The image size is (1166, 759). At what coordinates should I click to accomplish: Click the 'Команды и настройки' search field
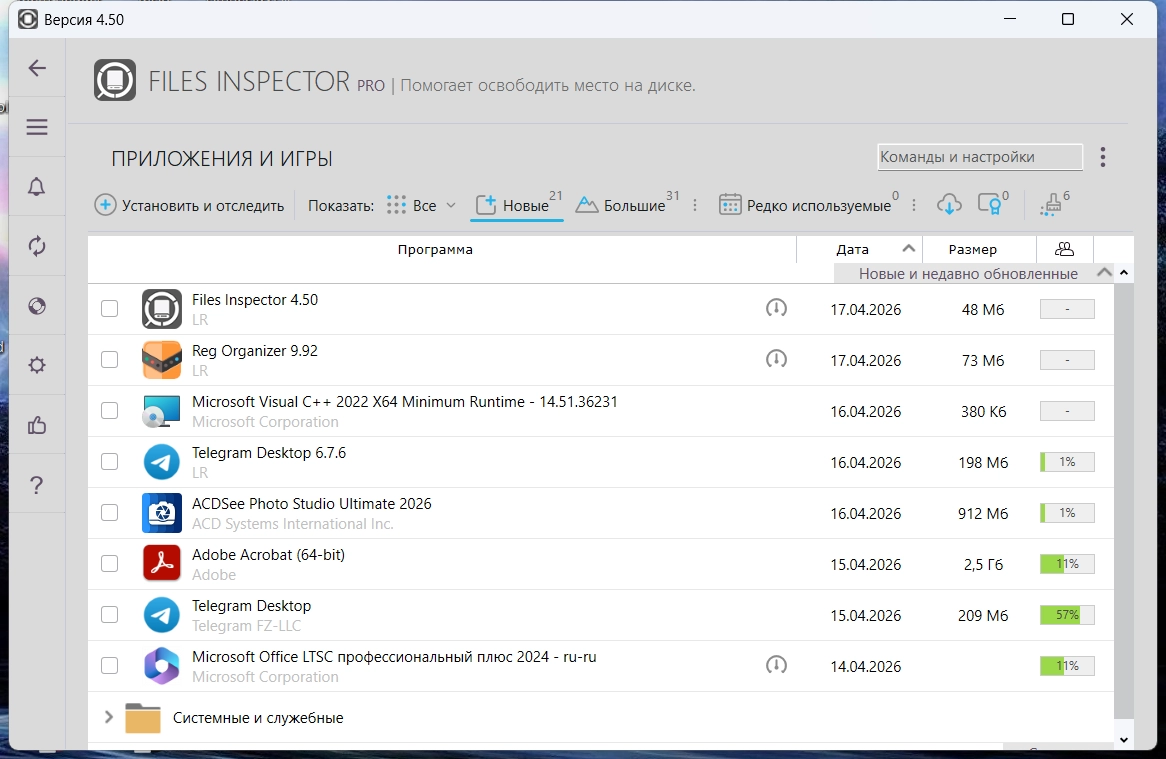(979, 157)
